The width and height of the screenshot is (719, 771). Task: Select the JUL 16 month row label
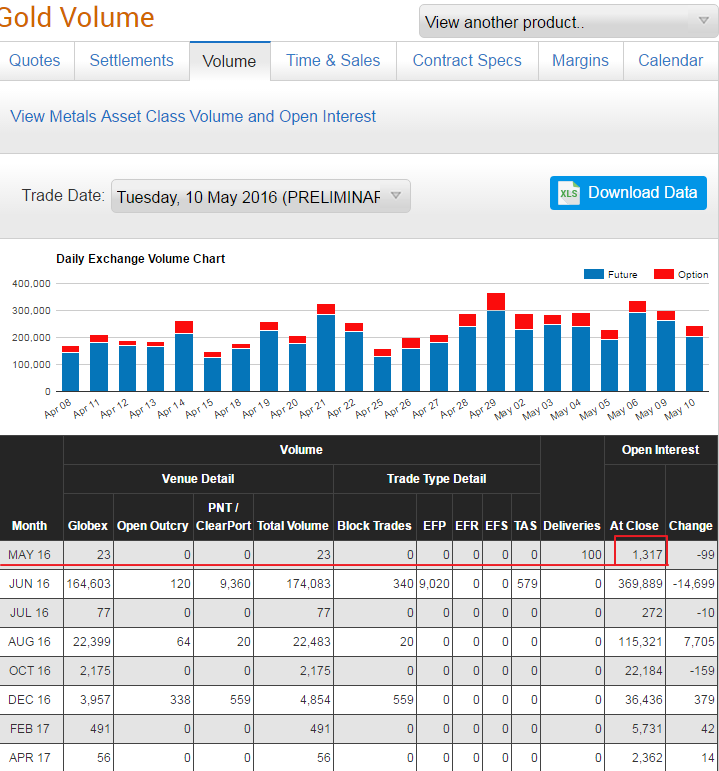pyautogui.click(x=30, y=613)
